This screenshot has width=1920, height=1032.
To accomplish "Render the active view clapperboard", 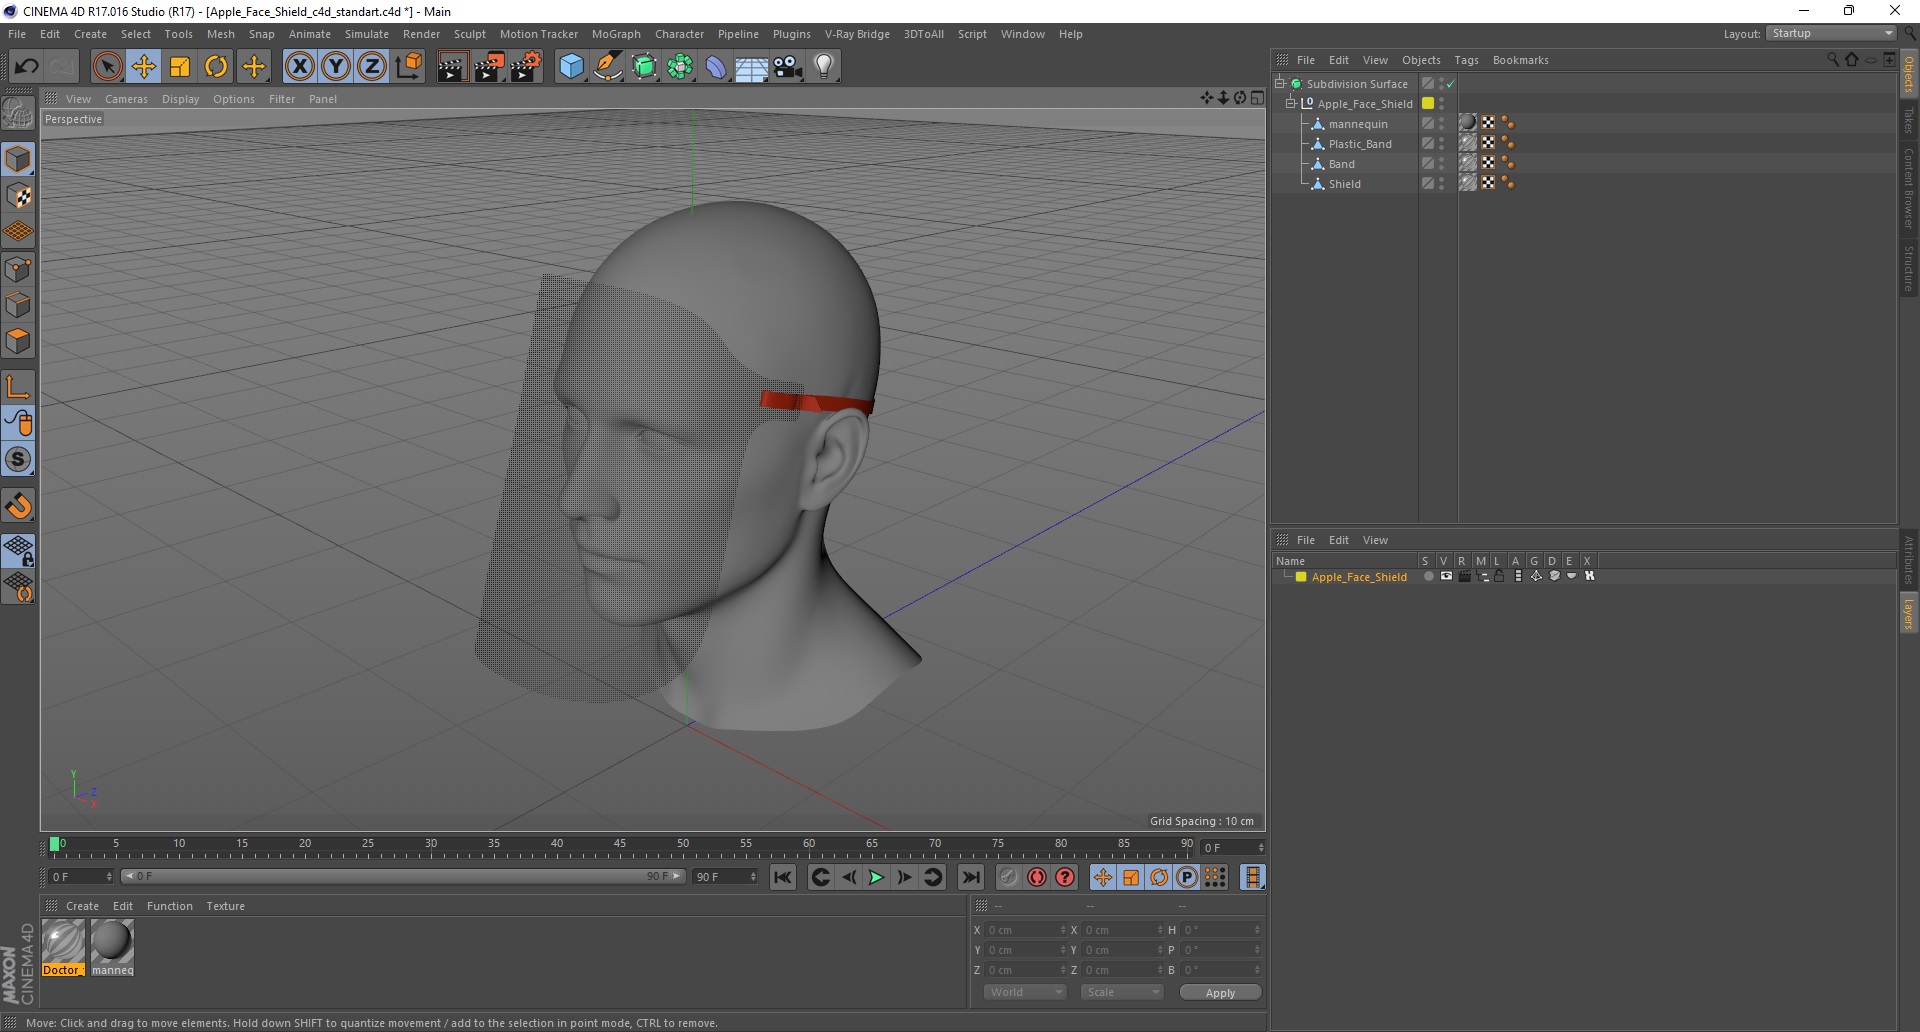I will (452, 67).
